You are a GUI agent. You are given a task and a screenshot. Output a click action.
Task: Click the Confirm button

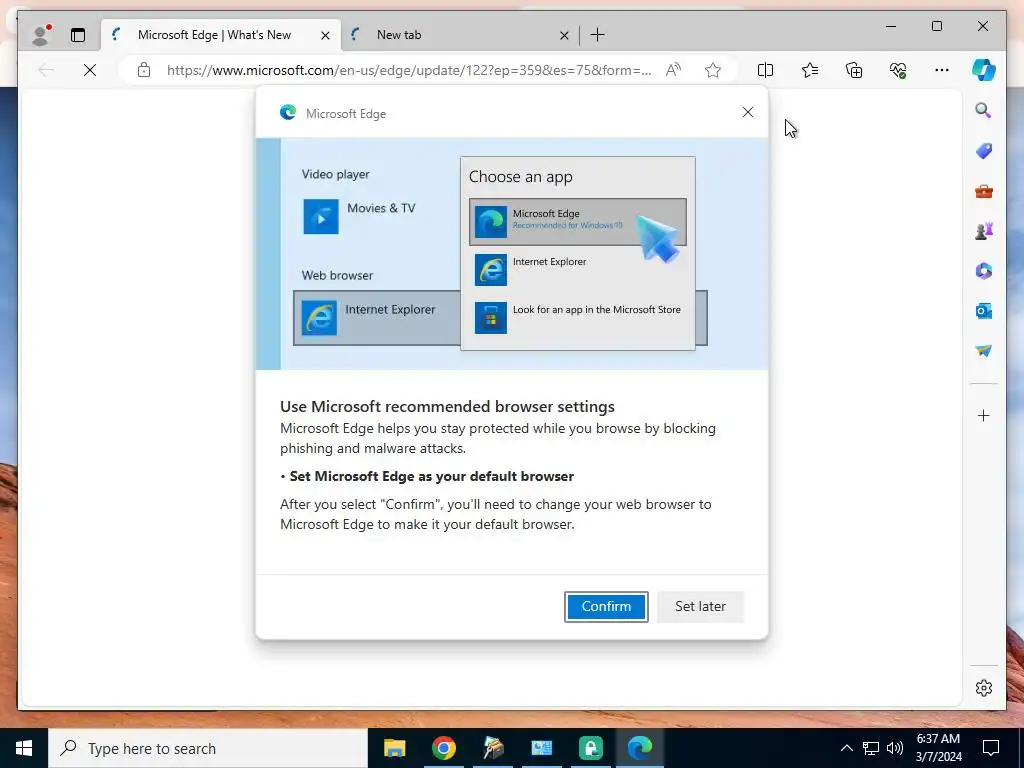pyautogui.click(x=606, y=607)
